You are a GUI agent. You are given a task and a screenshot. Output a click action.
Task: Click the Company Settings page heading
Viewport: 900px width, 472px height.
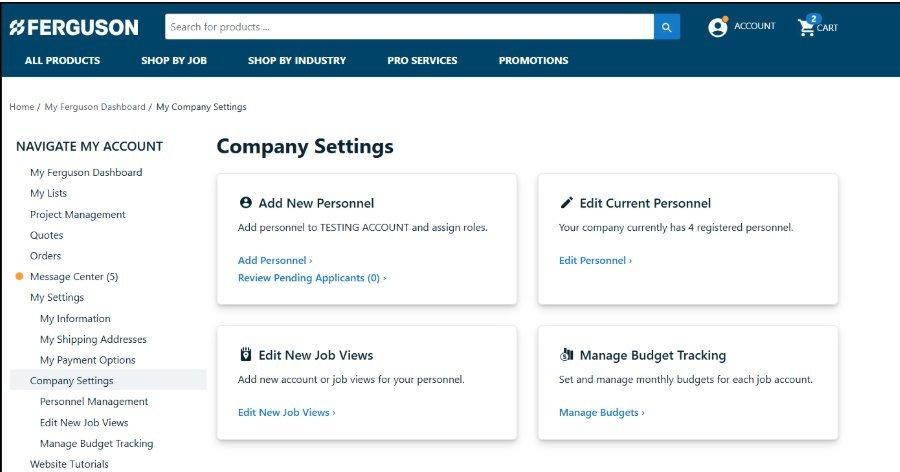(305, 147)
